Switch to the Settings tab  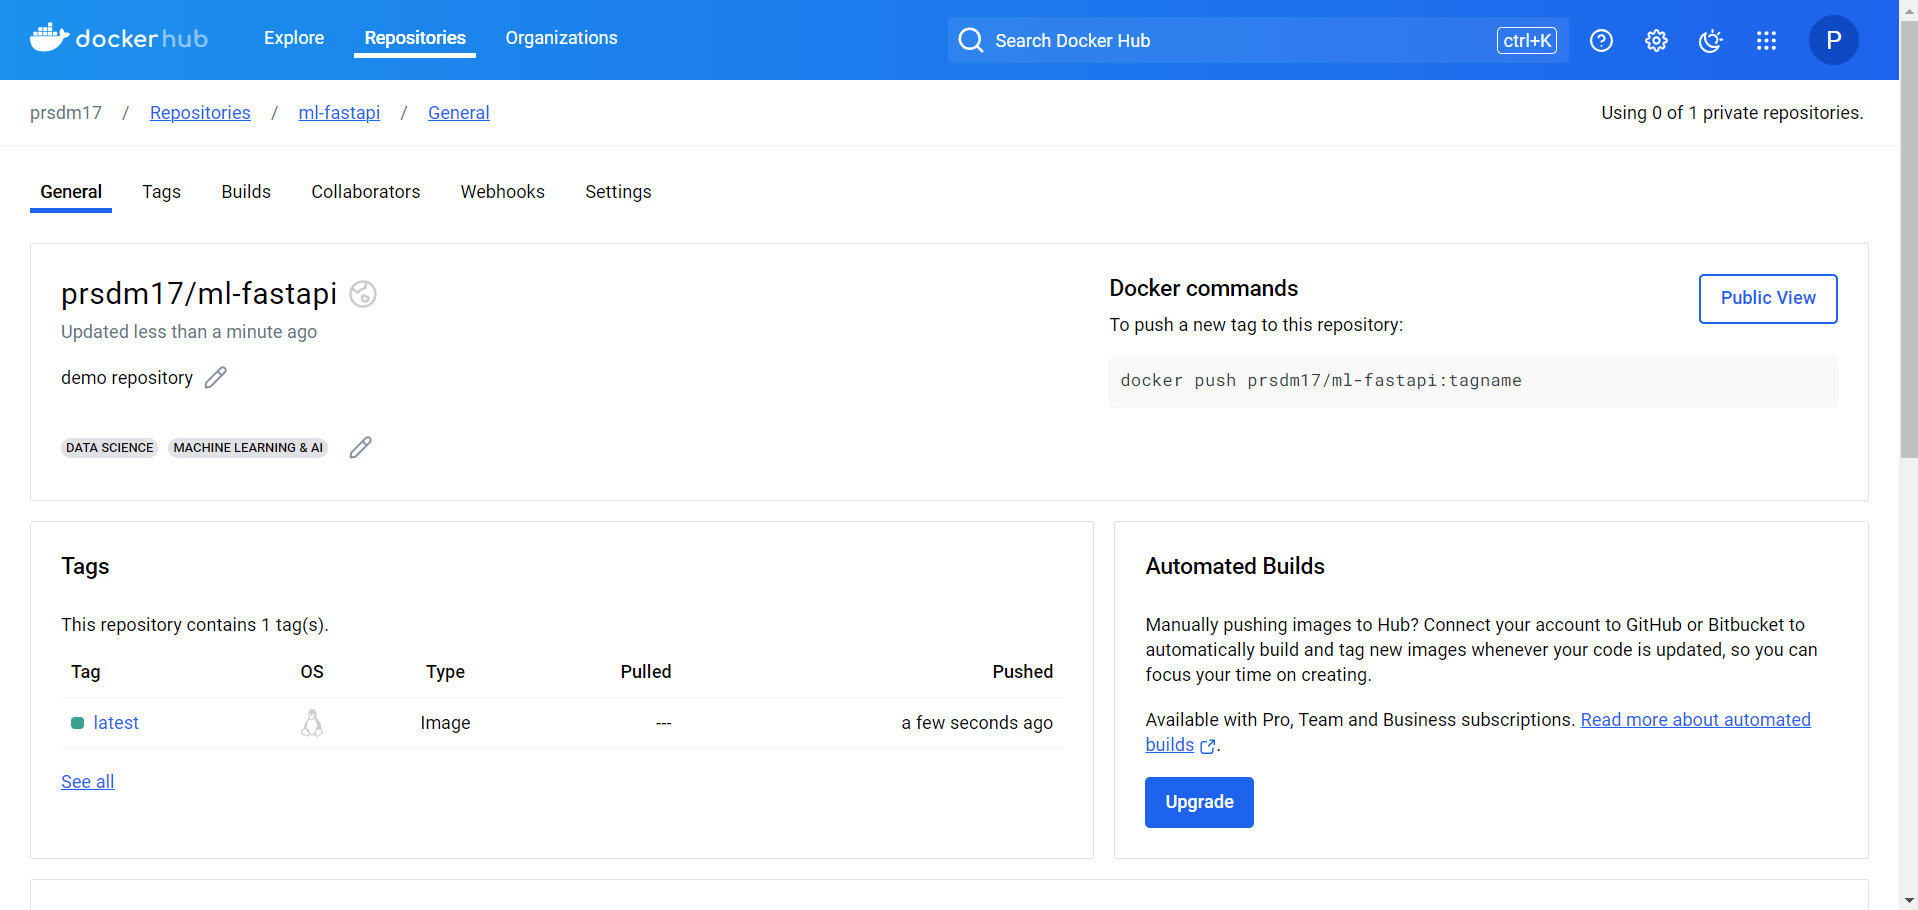point(618,192)
